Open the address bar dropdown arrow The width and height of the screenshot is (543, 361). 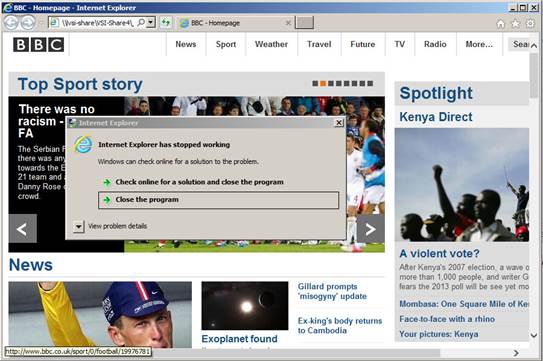tap(151, 23)
